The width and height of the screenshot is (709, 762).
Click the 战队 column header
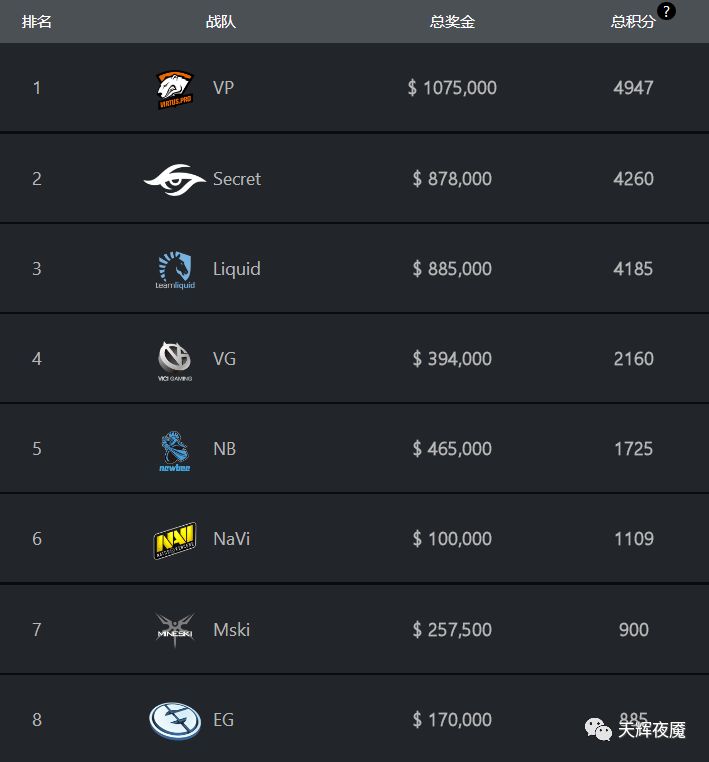[221, 21]
